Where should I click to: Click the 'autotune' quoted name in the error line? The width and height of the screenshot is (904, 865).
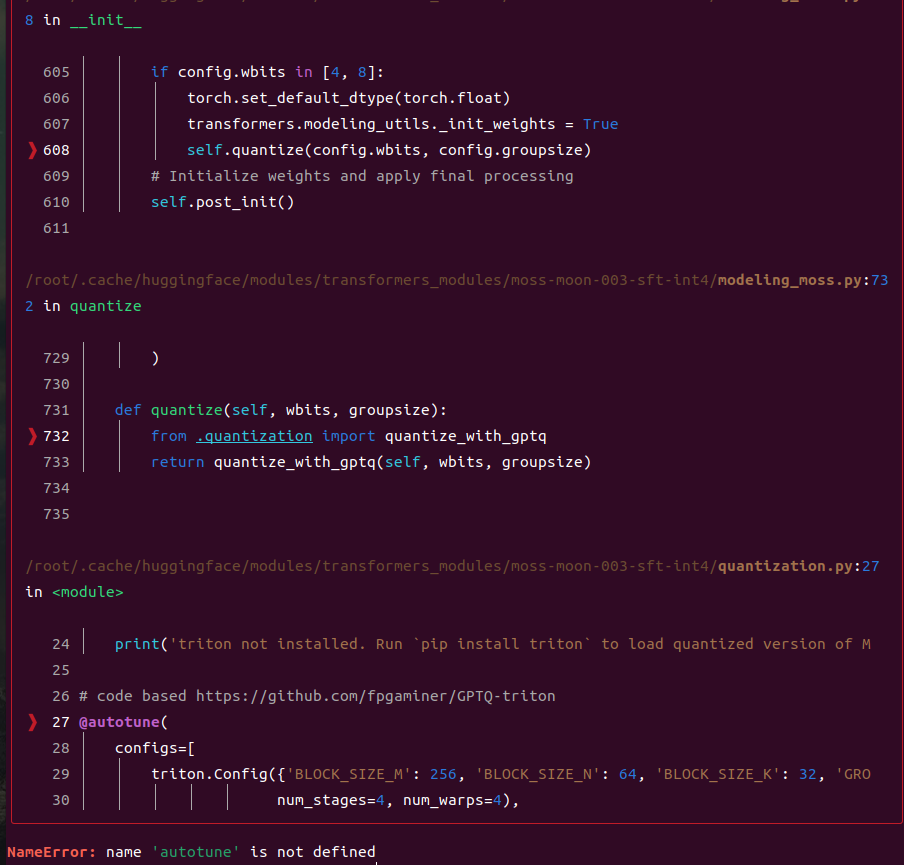pos(196,852)
